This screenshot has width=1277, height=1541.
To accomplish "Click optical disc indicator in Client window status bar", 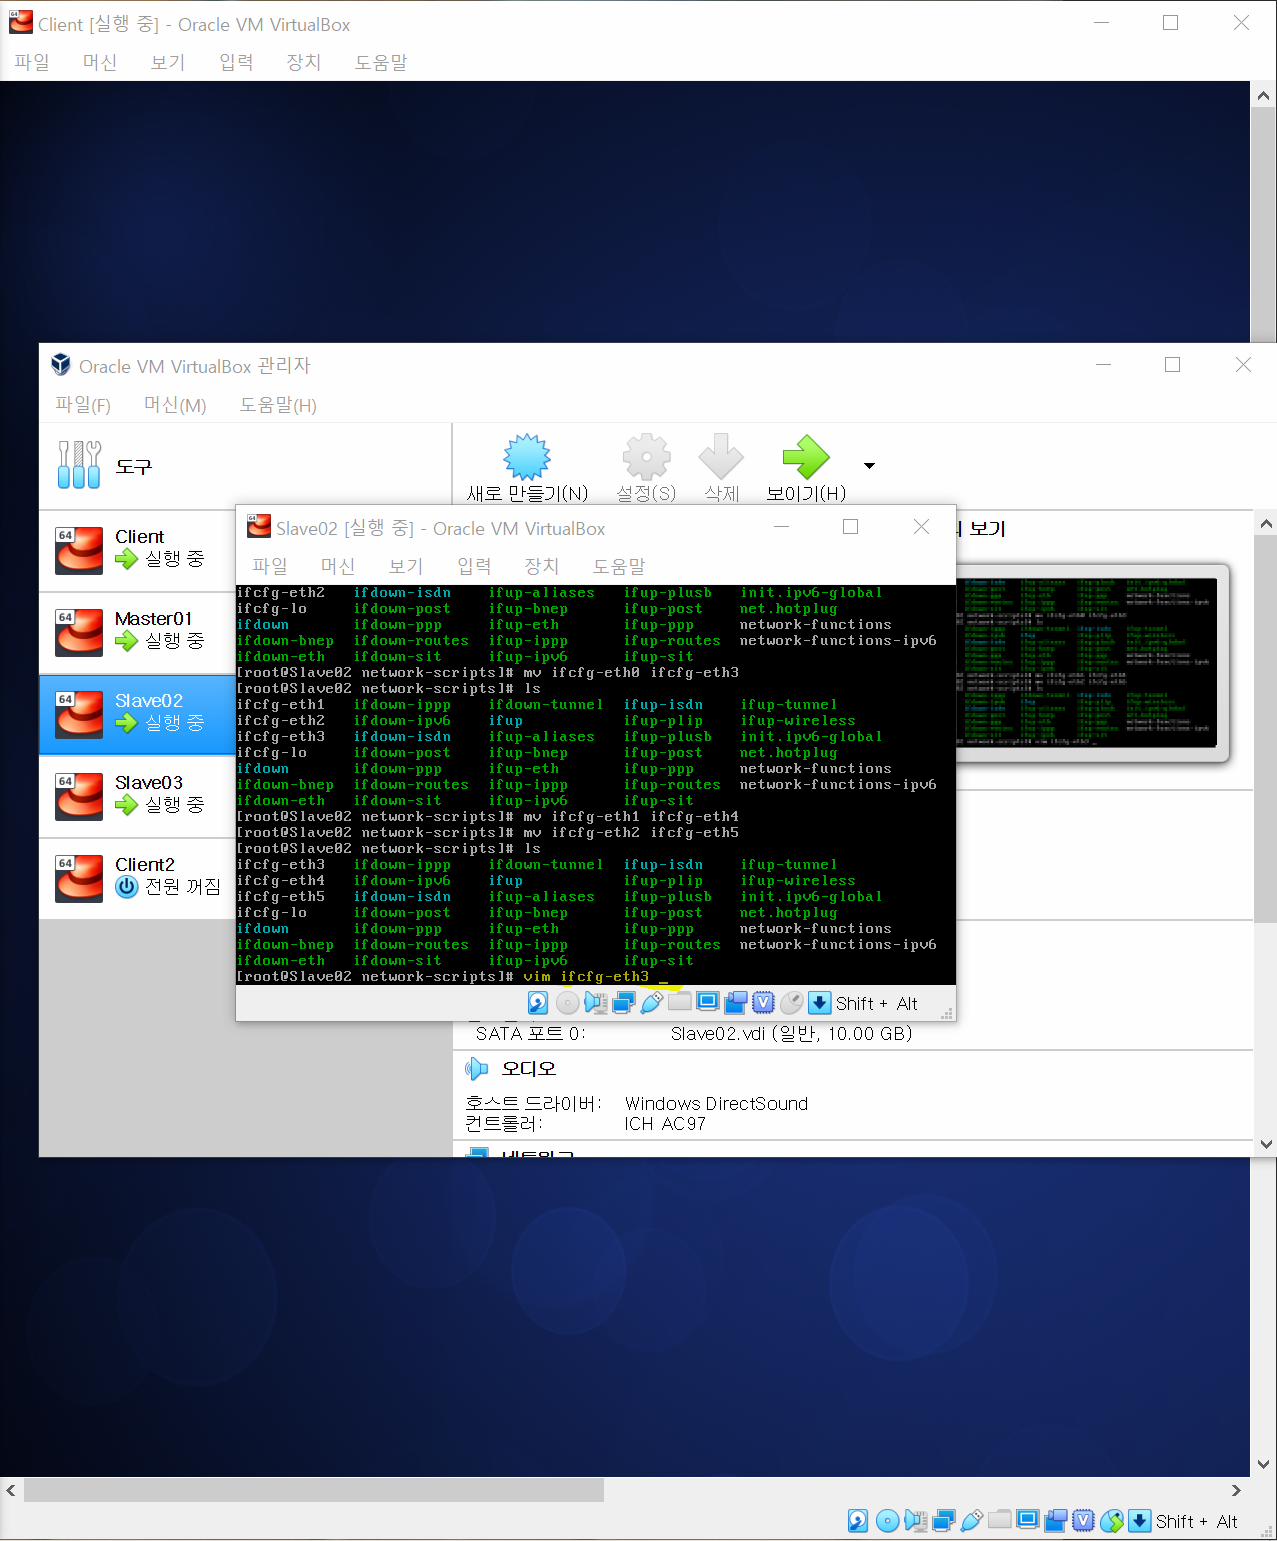I will point(887,1521).
